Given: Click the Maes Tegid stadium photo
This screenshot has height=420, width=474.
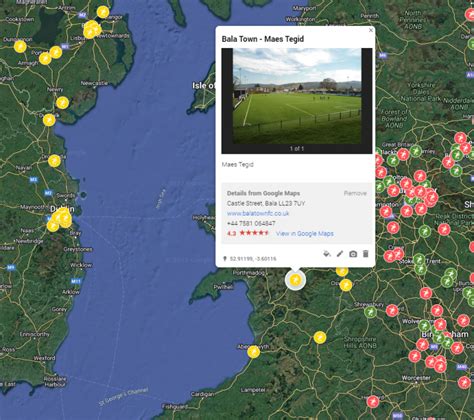Looking at the screenshot, I should (297, 96).
